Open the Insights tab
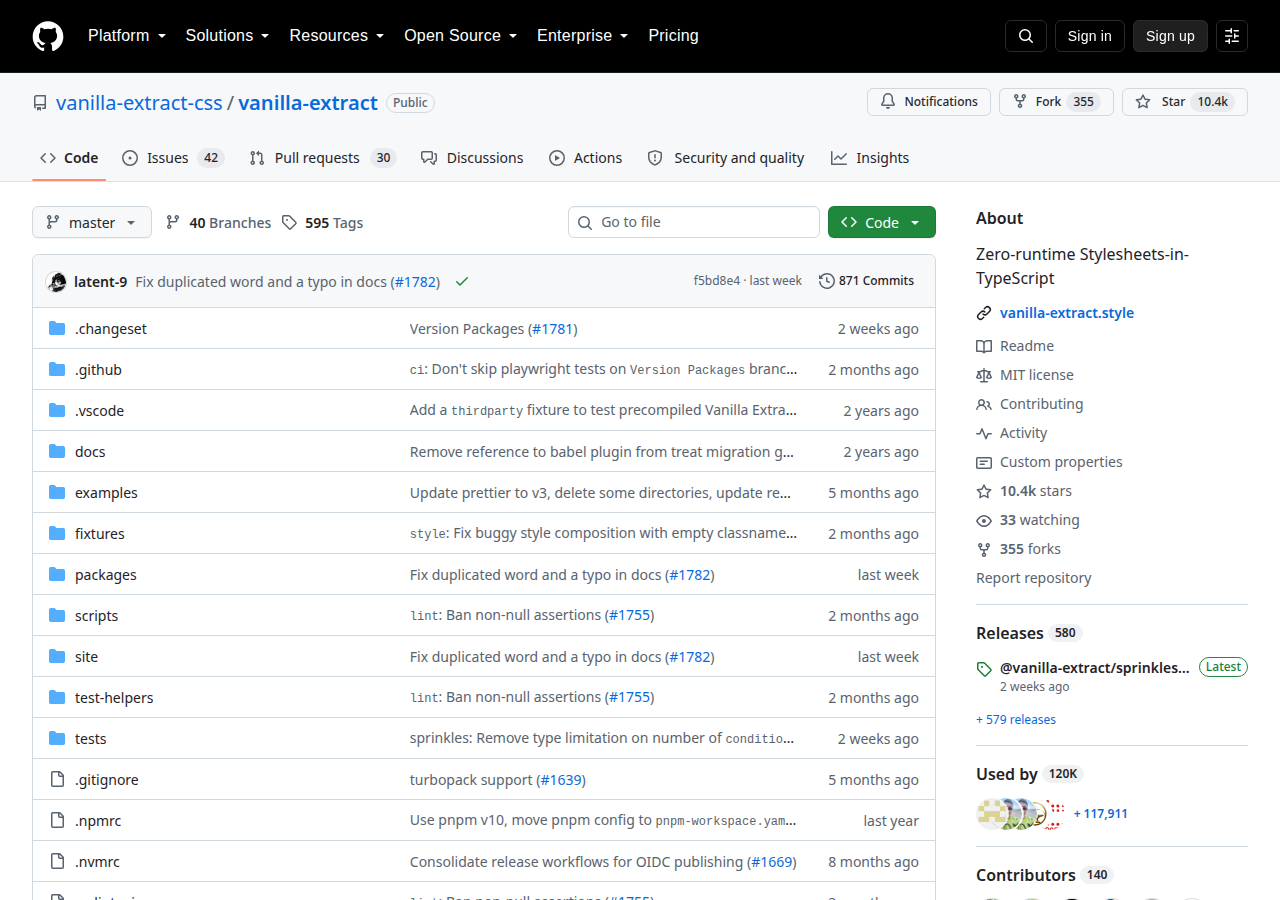 click(x=870, y=158)
